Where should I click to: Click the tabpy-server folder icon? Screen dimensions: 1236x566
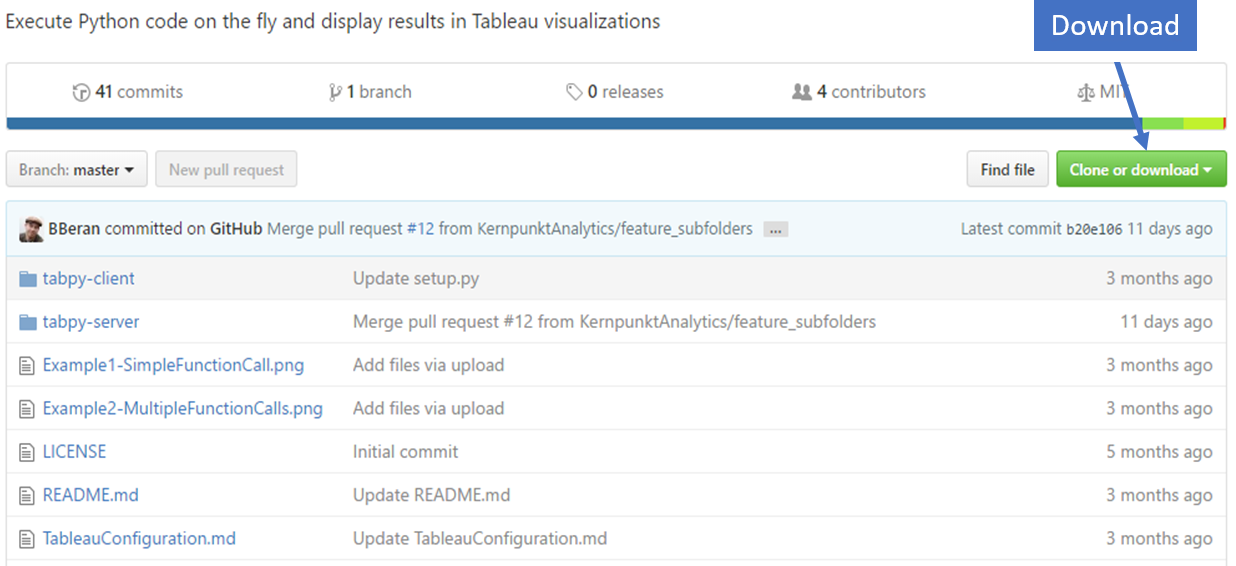[28, 322]
